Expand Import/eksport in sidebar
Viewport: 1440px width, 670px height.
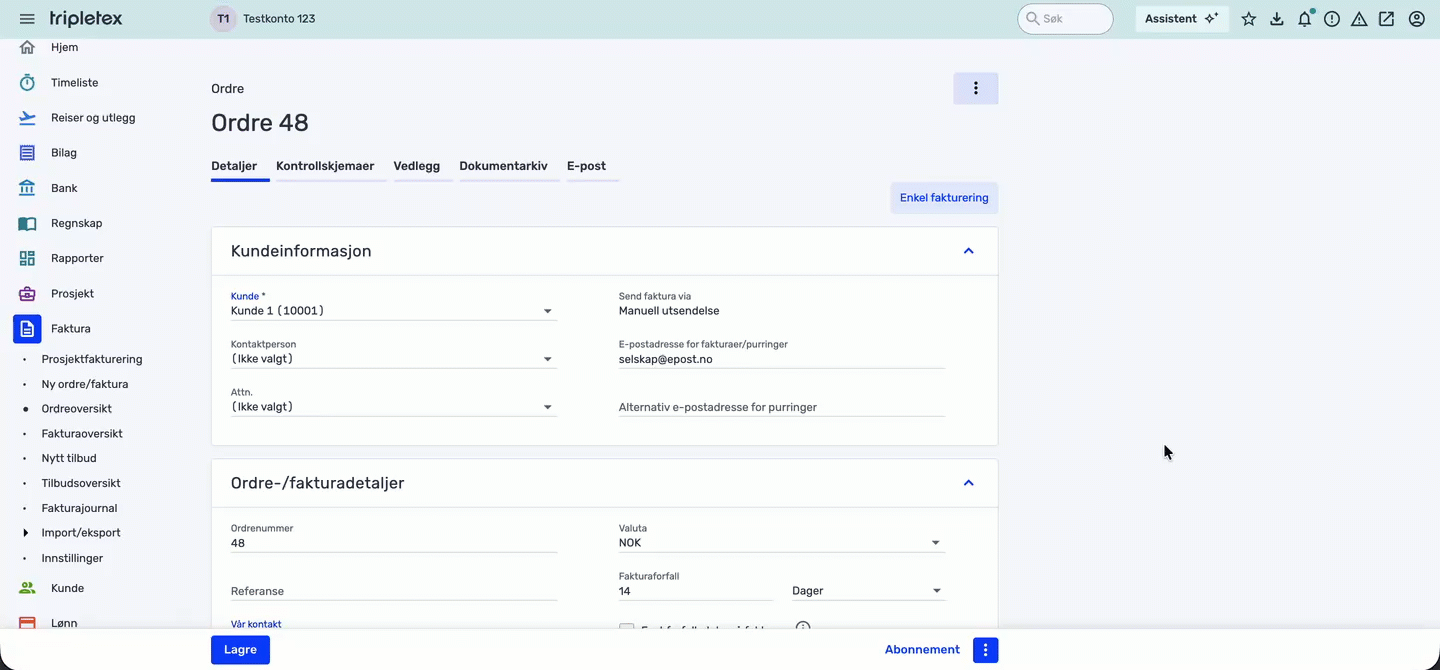26,533
